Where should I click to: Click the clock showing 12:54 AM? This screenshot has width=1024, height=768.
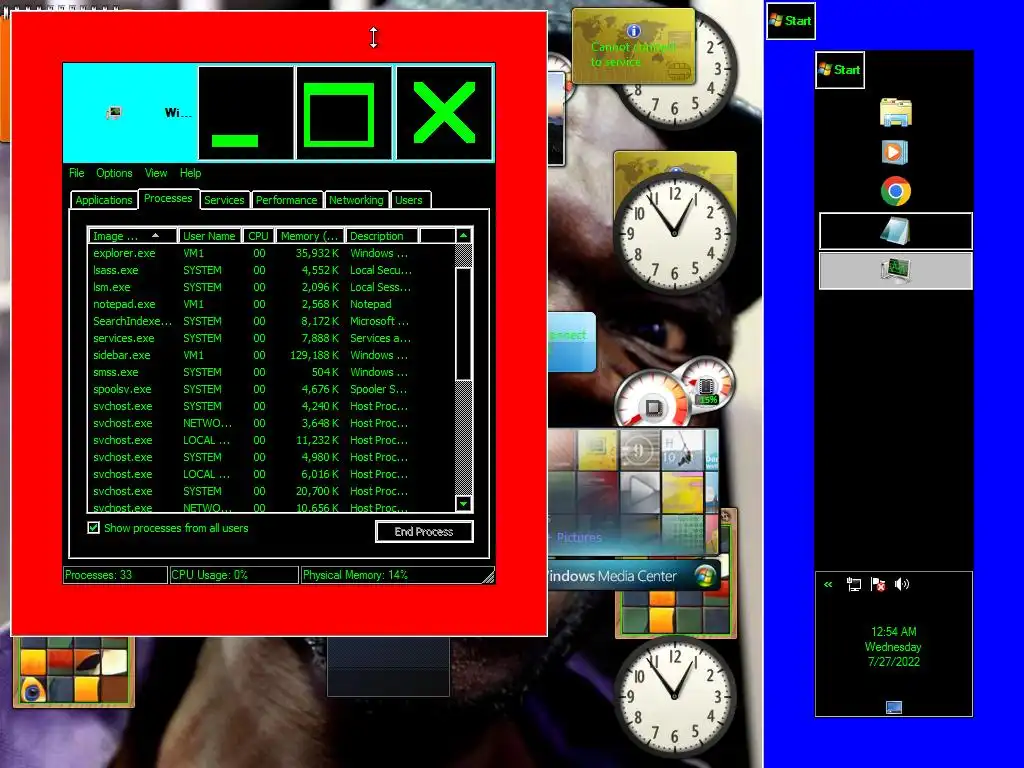[893, 647]
